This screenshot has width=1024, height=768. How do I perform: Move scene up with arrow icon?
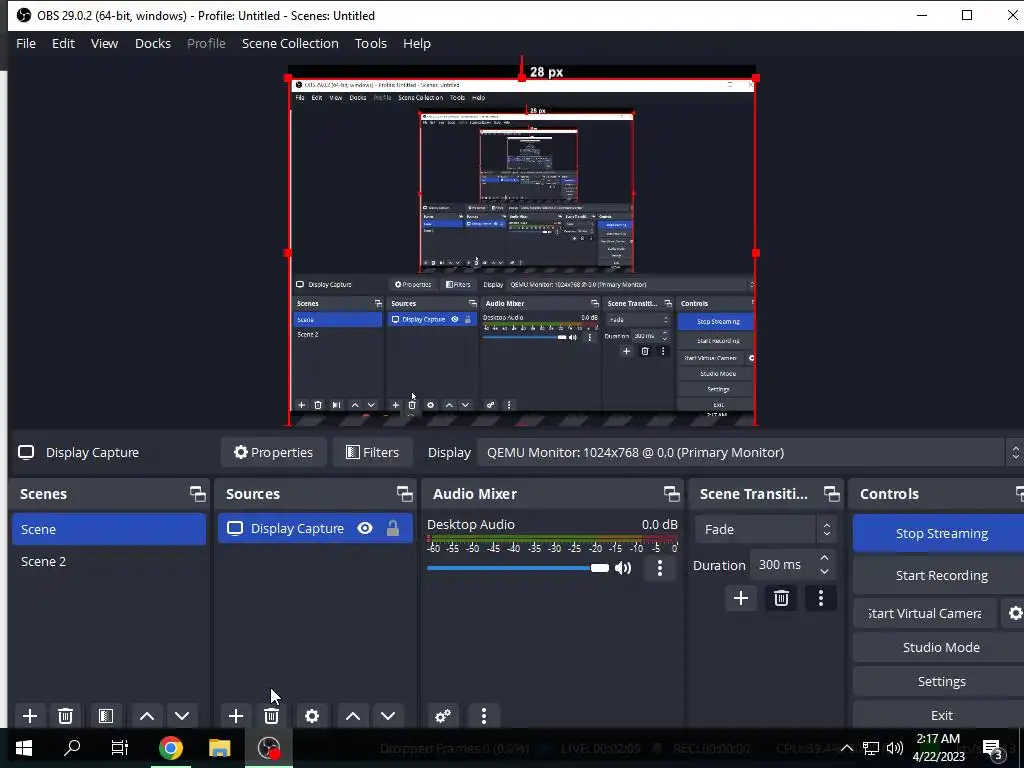tap(147, 716)
